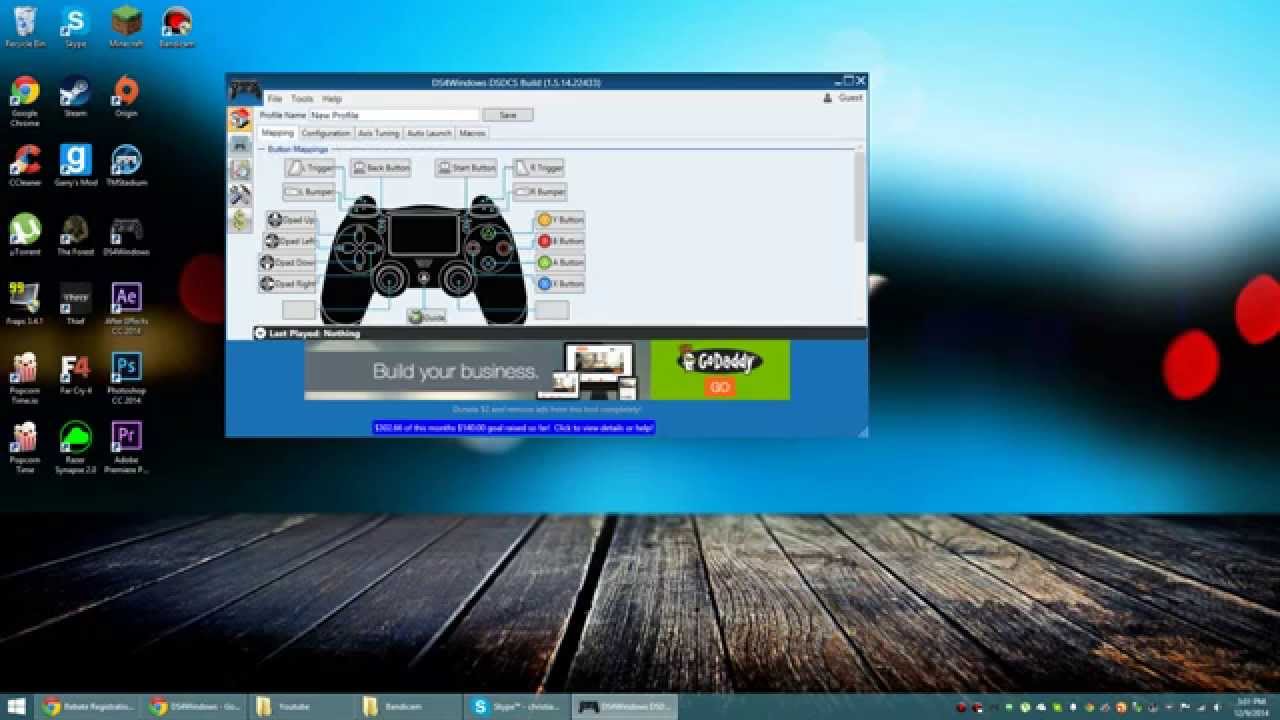Click the R Trigger mapping button
Viewport: 1280px width, 720px height.
(539, 168)
